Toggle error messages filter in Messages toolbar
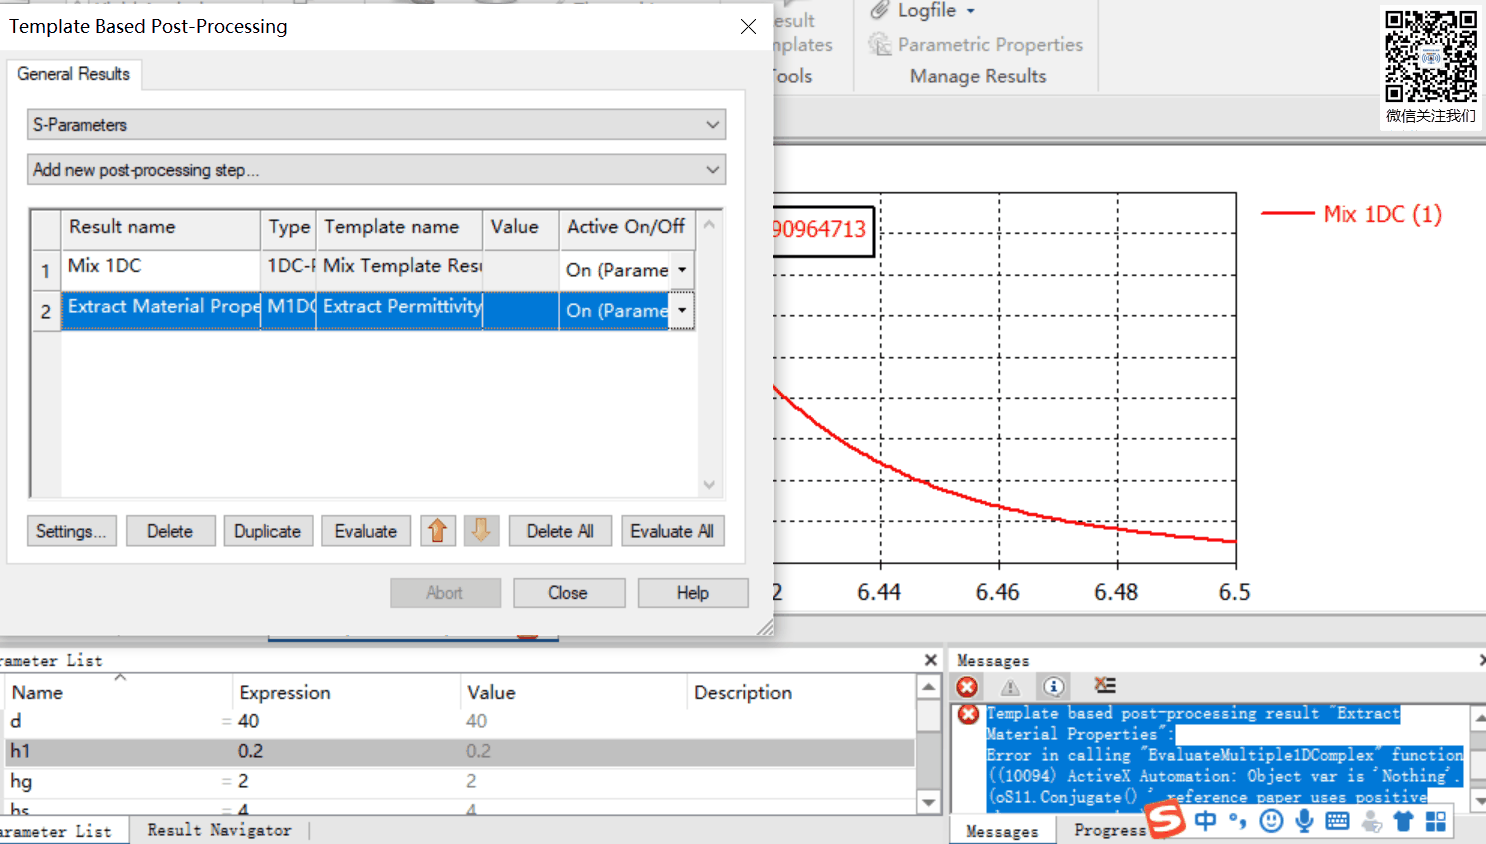The image size is (1486, 844). [967, 686]
